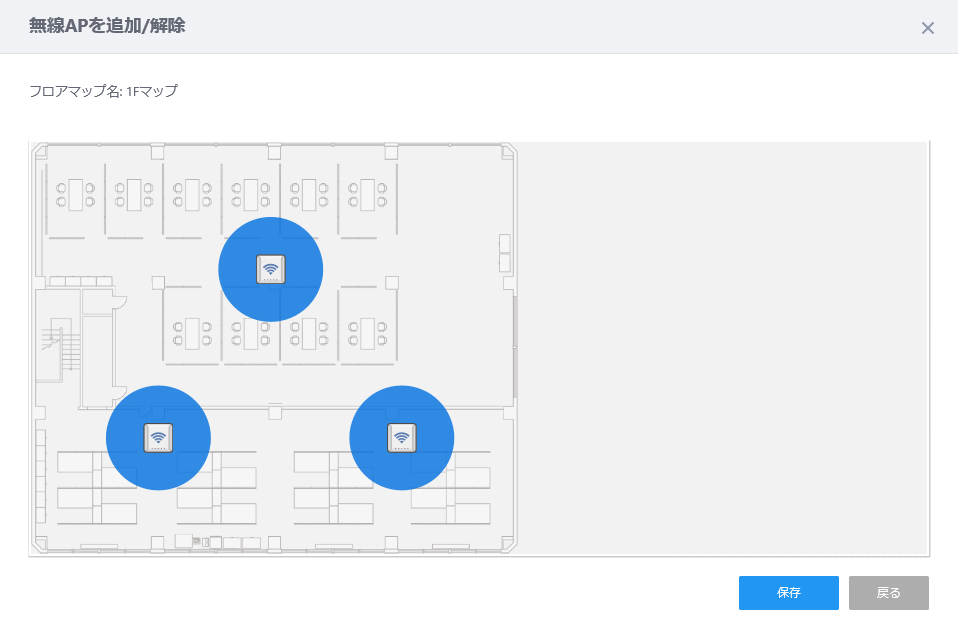This screenshot has height=629, width=958.
Task: Click the top-row meeting table furthest right
Action: [367, 195]
